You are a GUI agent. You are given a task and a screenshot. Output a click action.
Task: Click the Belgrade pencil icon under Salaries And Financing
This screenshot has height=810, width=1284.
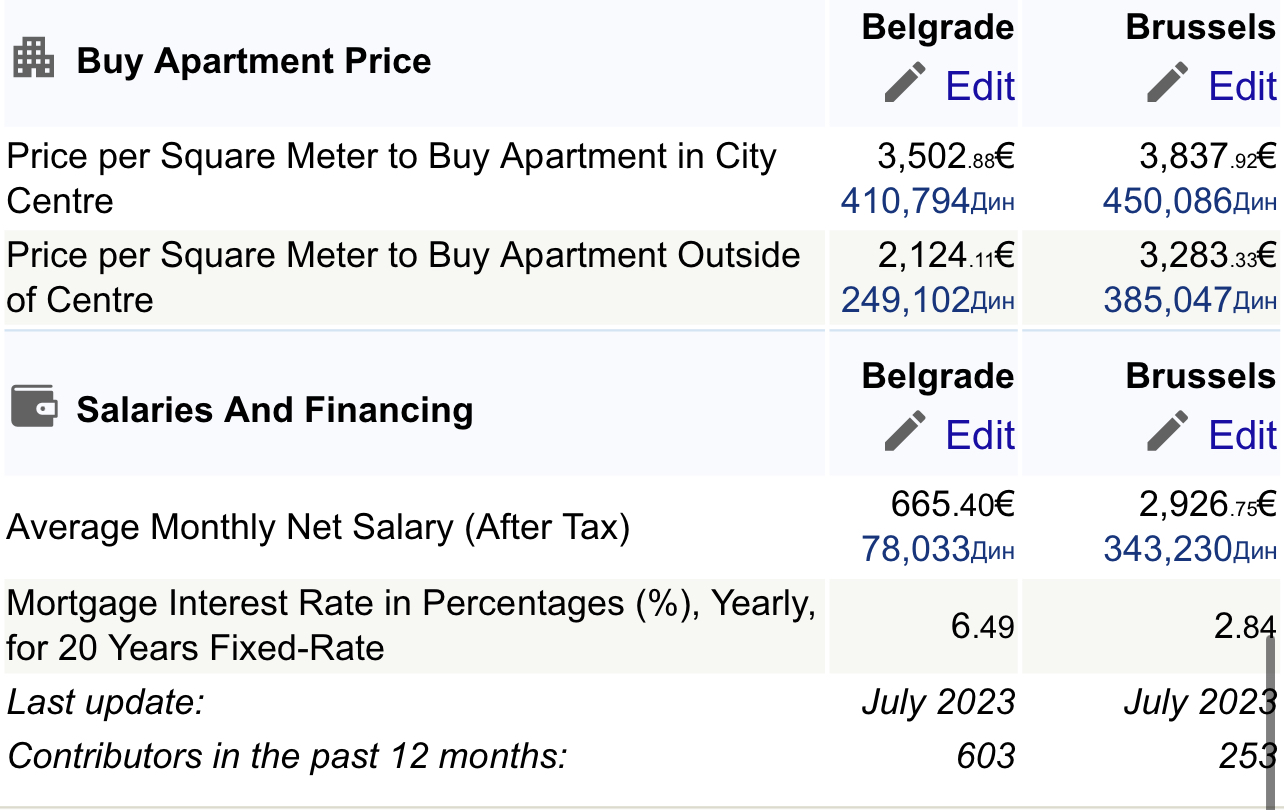[906, 432]
